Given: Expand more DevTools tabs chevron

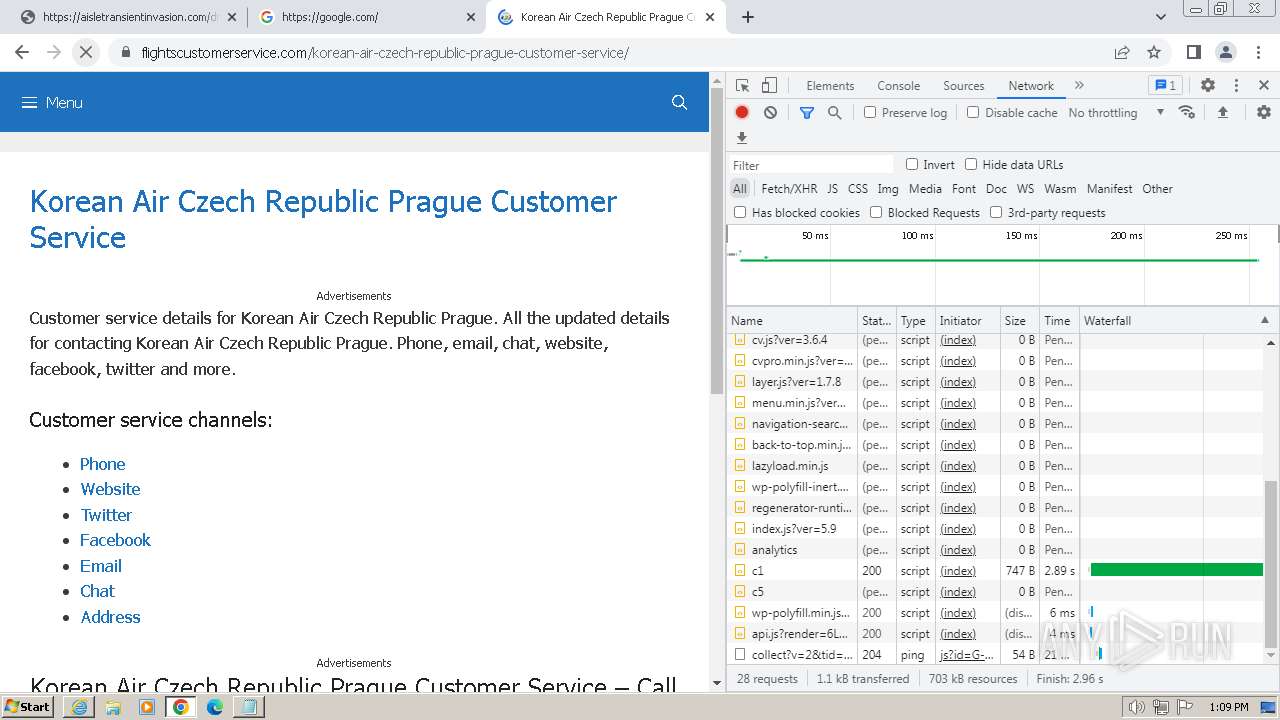Looking at the screenshot, I should point(1079,86).
